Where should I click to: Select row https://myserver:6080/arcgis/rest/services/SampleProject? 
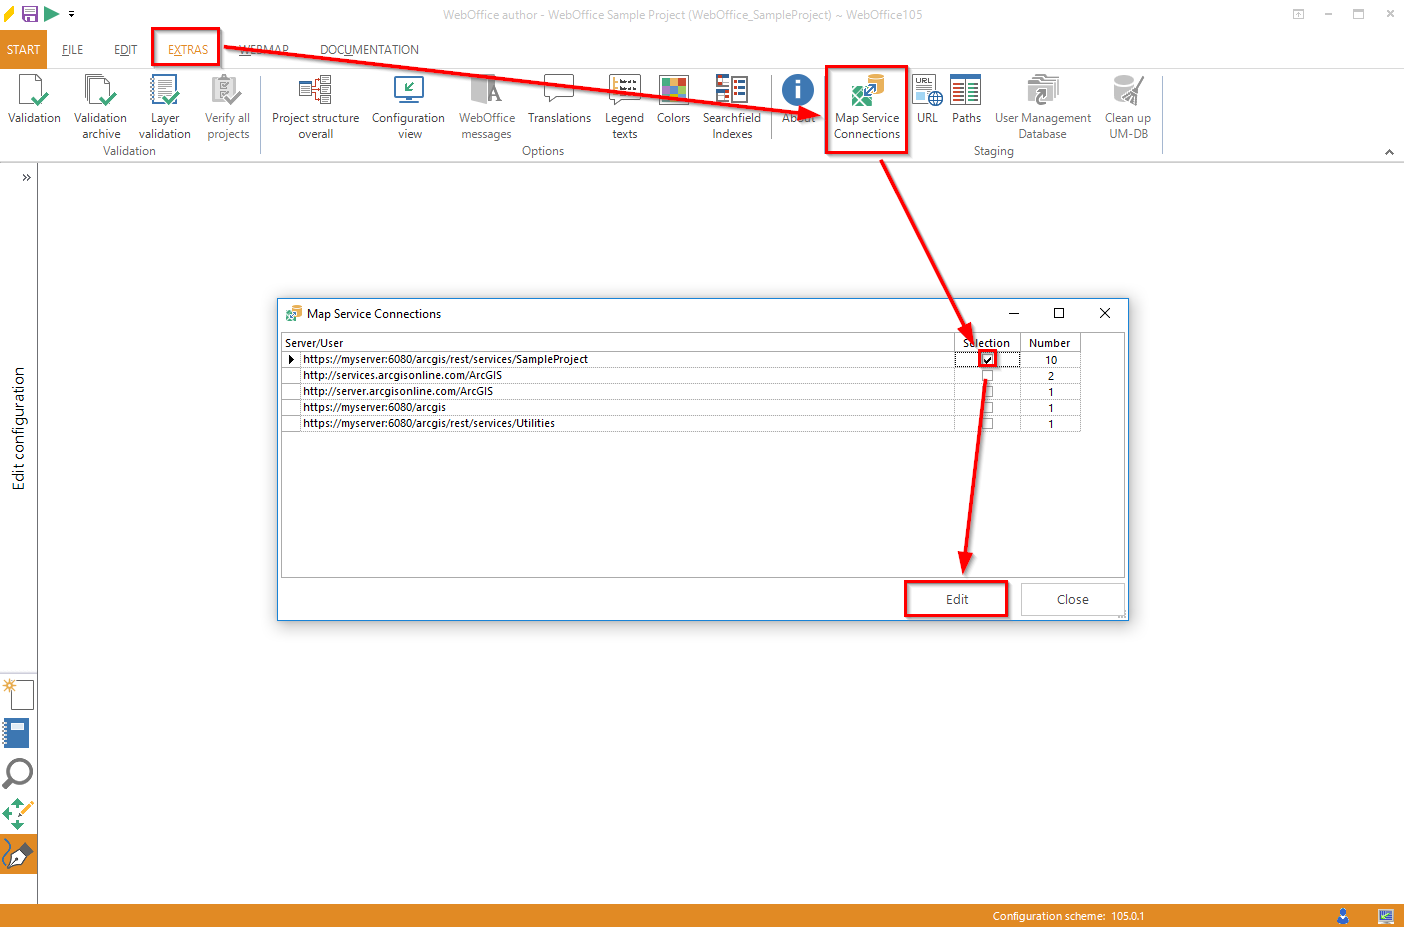(628, 359)
